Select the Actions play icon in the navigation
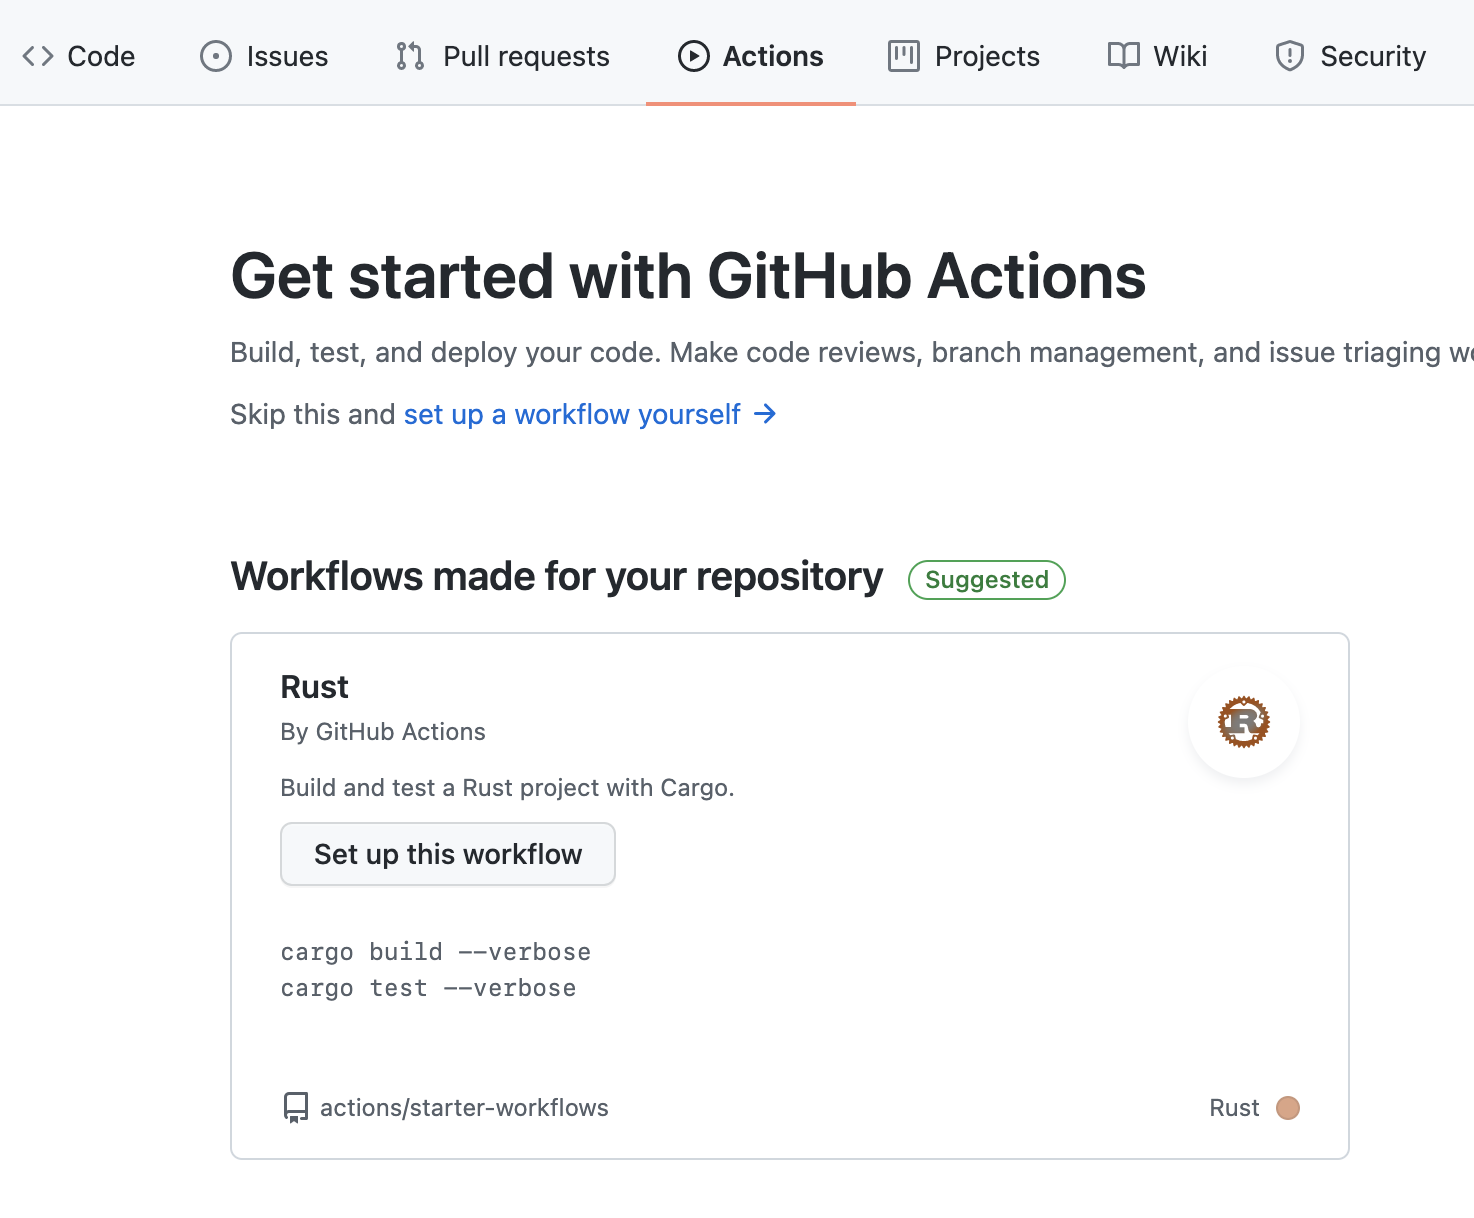Viewport: 1474px width, 1218px height. (694, 56)
